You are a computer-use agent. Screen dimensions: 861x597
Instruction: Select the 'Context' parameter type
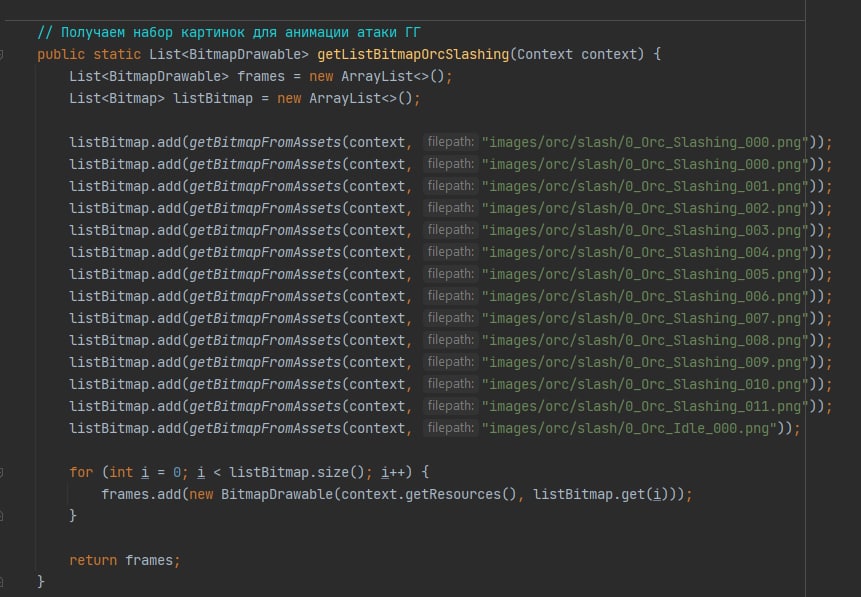point(544,54)
